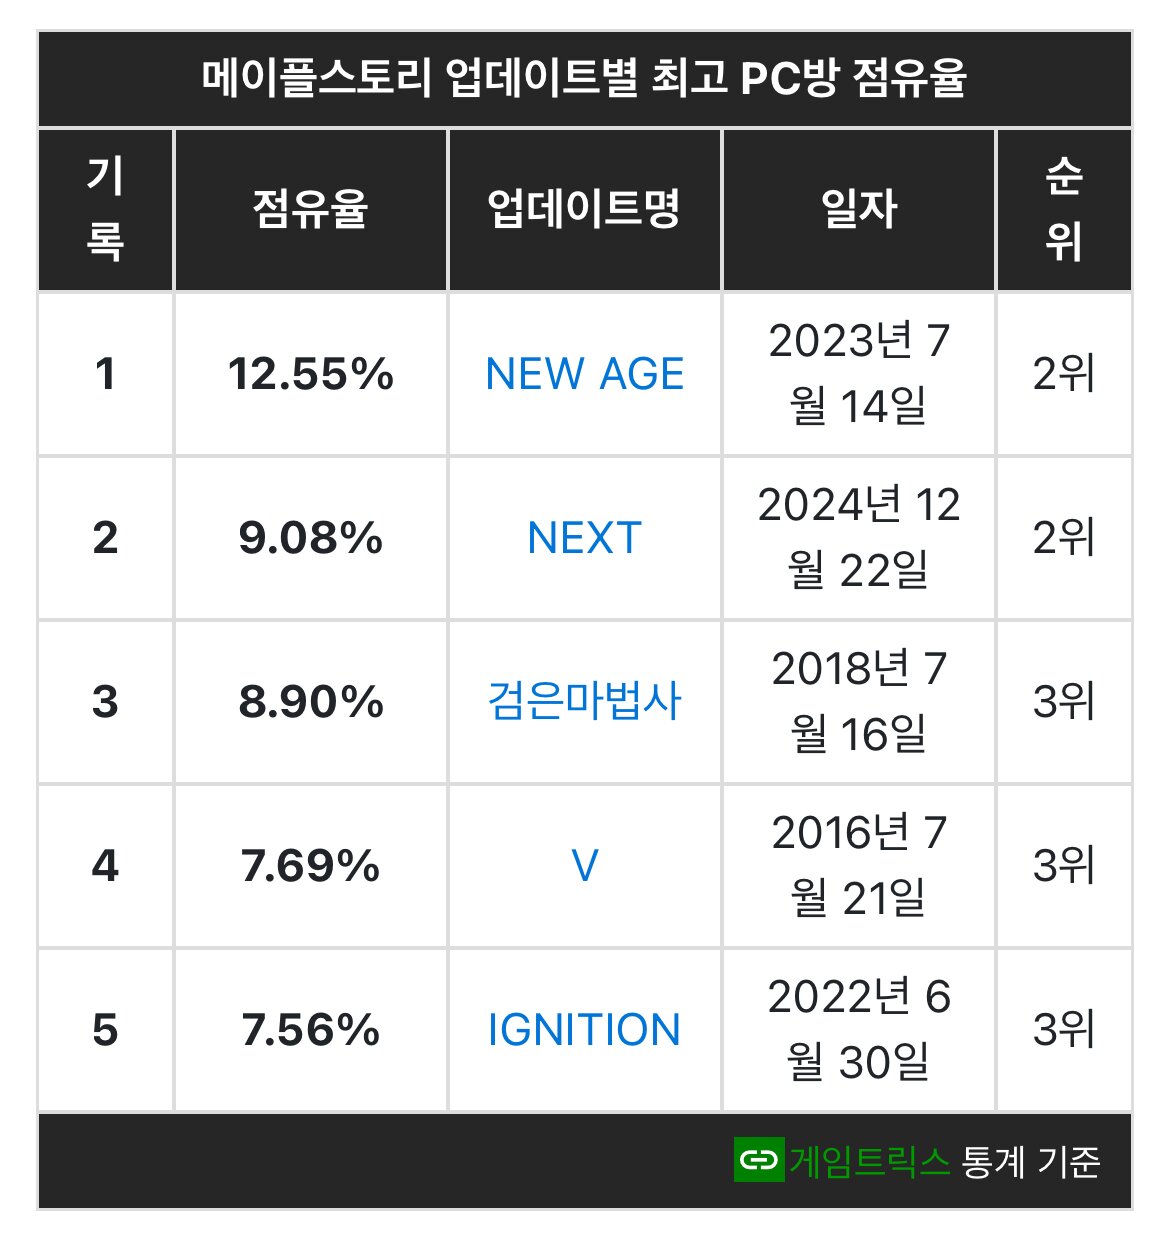Open the 게임트릭스 source link

[869, 1161]
